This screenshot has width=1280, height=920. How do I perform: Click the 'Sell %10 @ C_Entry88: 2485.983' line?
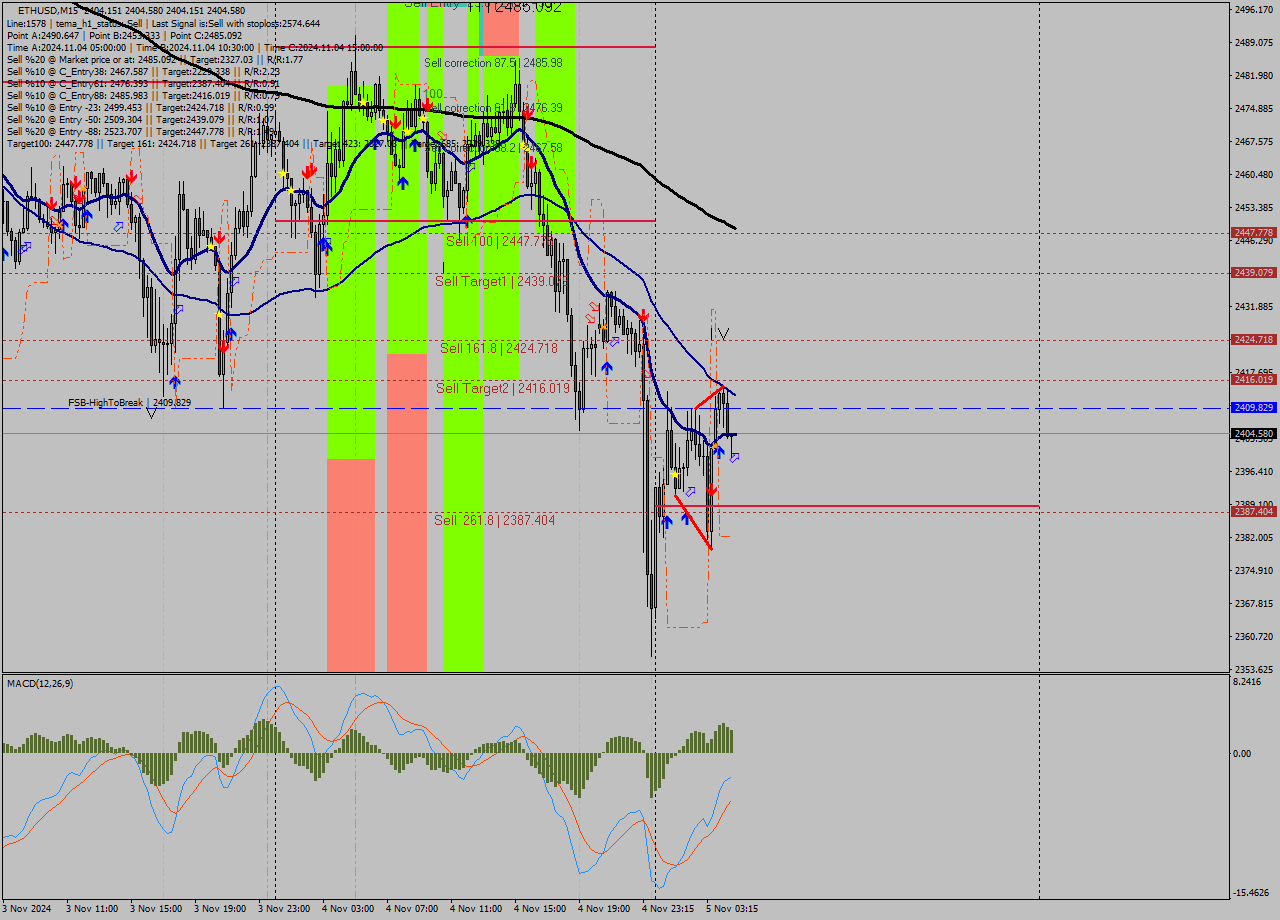pos(143,95)
